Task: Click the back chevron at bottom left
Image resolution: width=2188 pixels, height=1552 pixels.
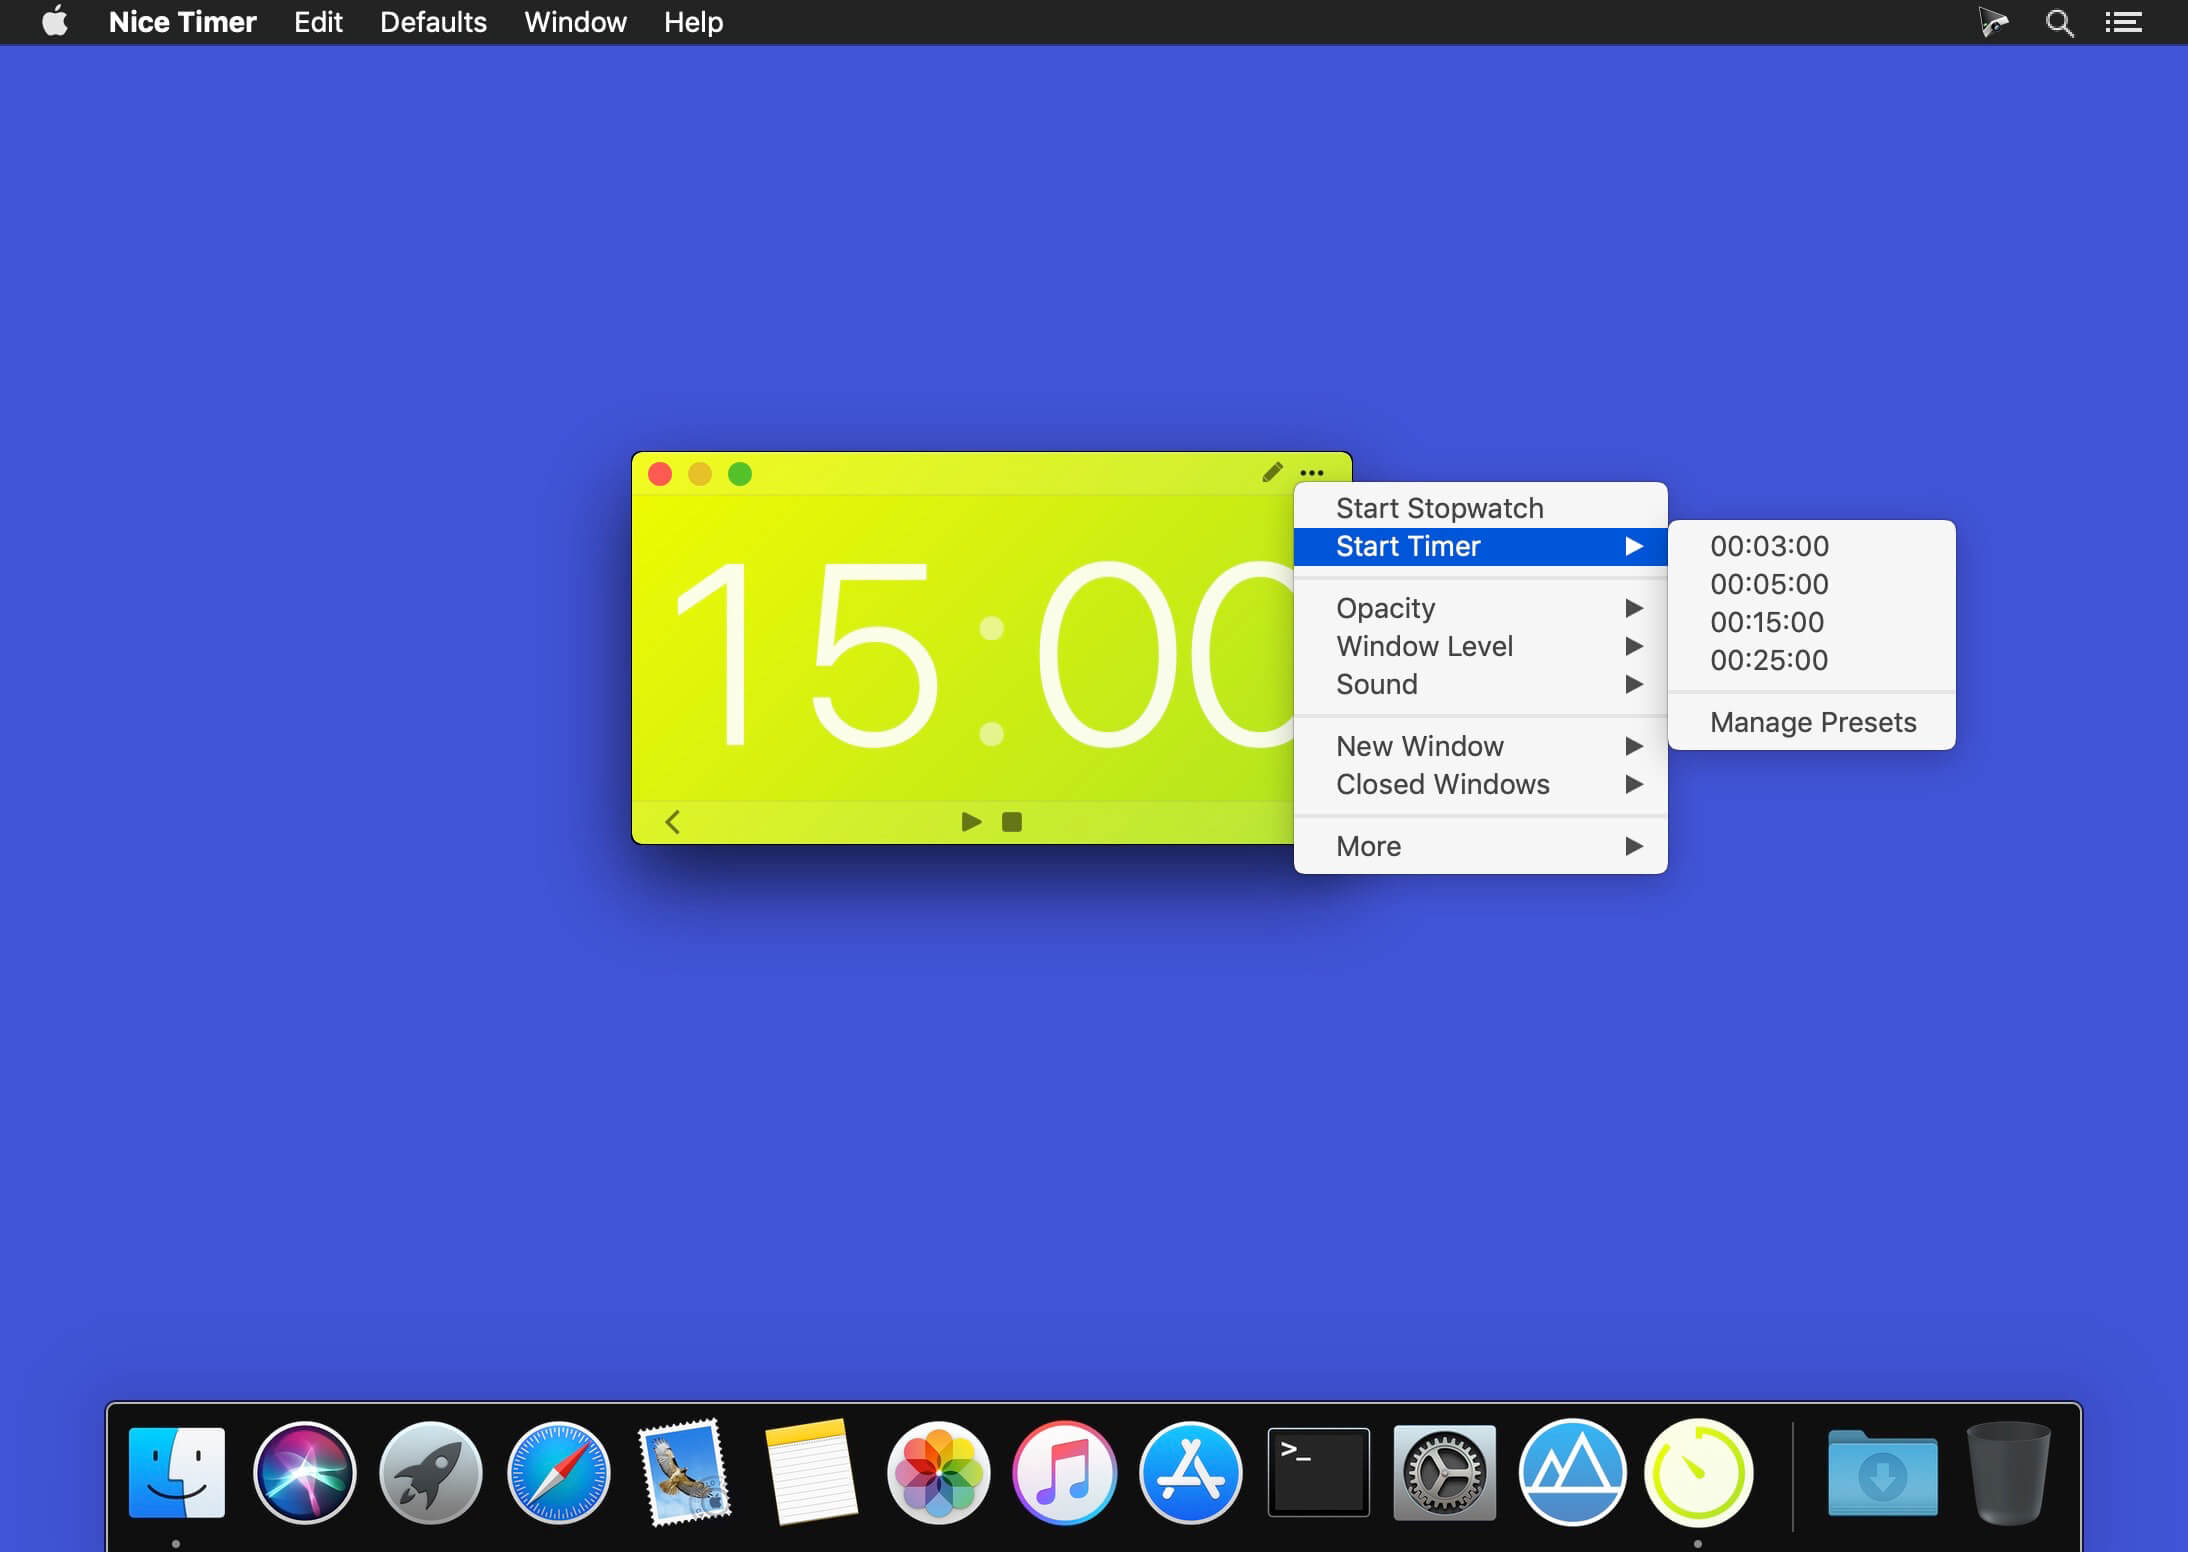Action: [672, 822]
